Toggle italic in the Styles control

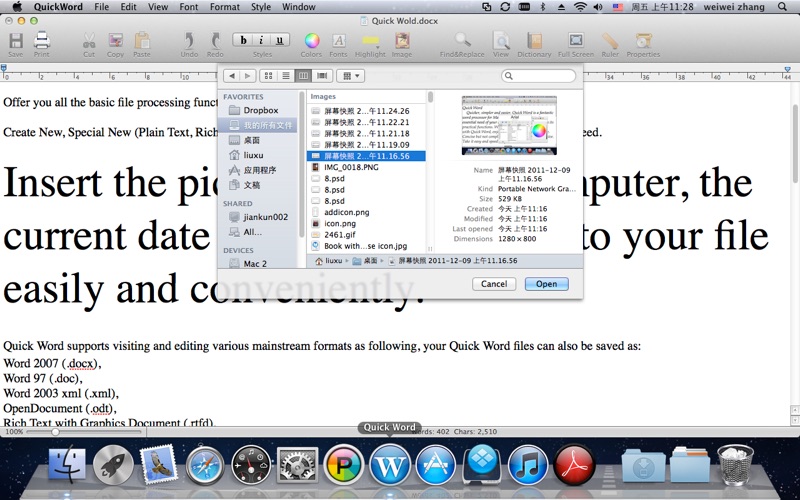click(x=262, y=40)
